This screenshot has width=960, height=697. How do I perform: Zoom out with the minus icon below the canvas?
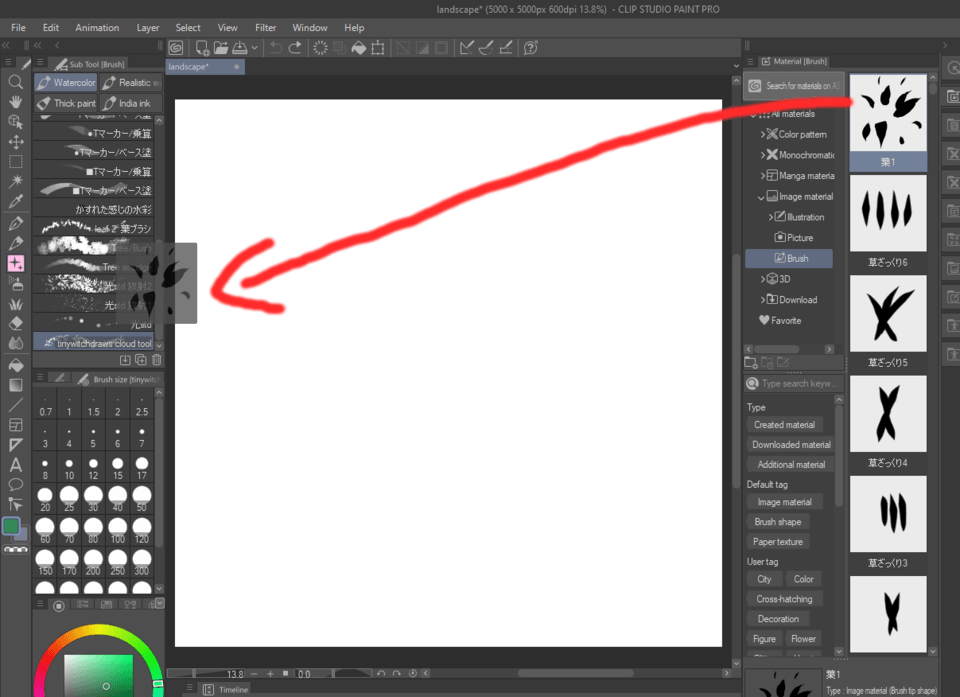[254, 674]
